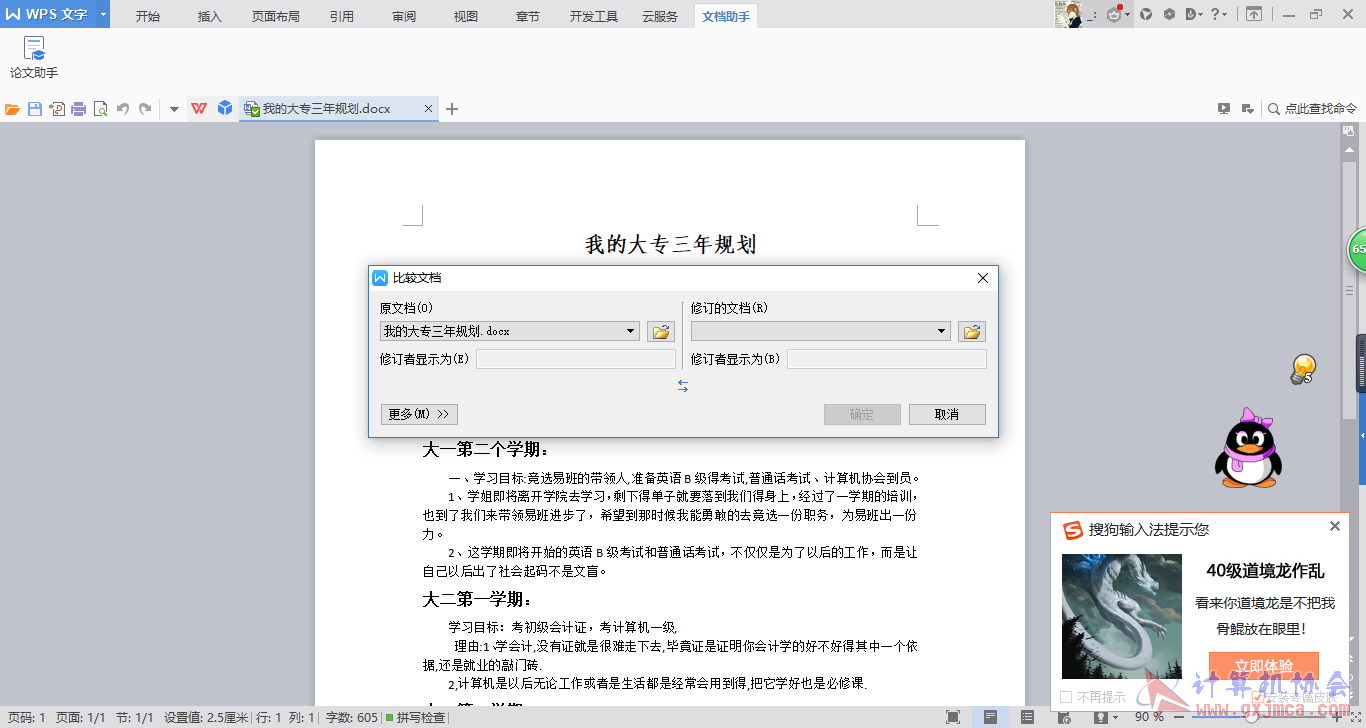Click the 修订者显示为(B) input field
Viewport: 1366px width, 728px height.
click(887, 359)
